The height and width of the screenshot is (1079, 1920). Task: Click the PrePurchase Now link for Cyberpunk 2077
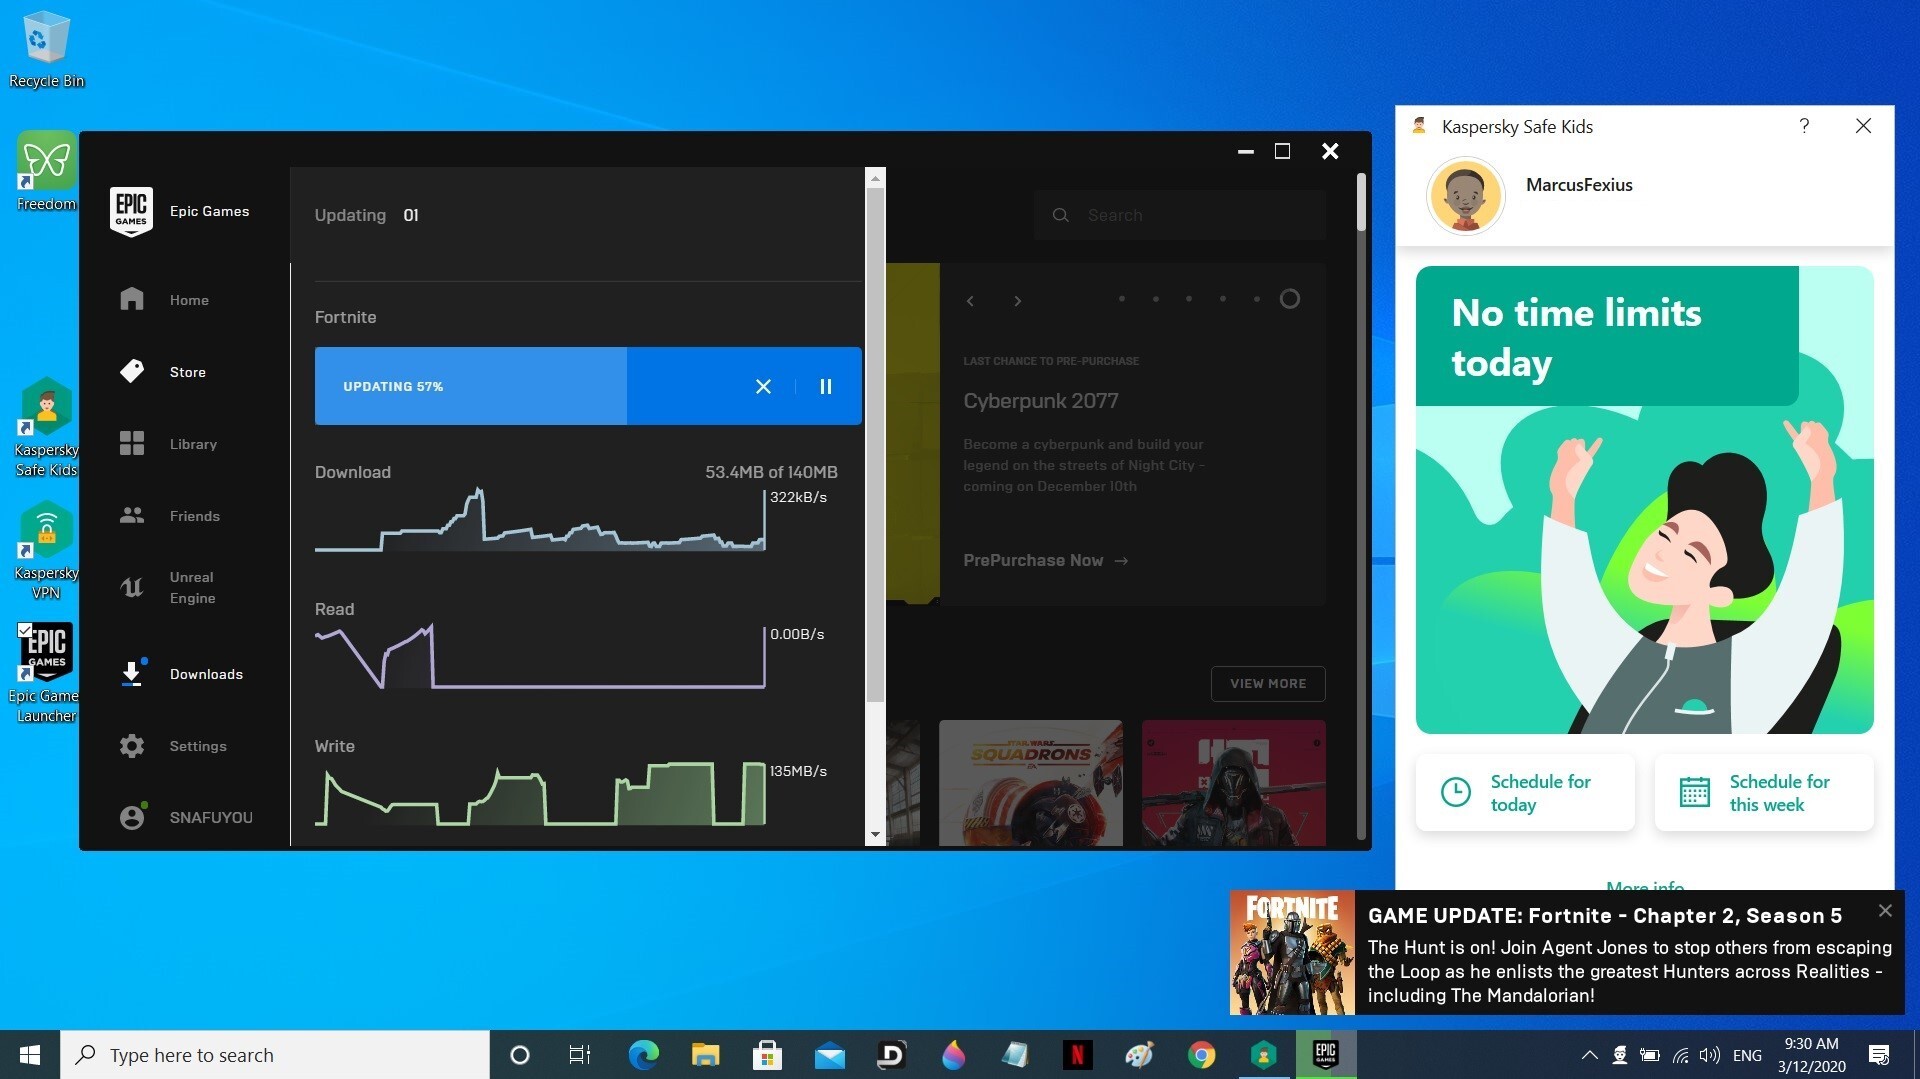coord(1046,560)
